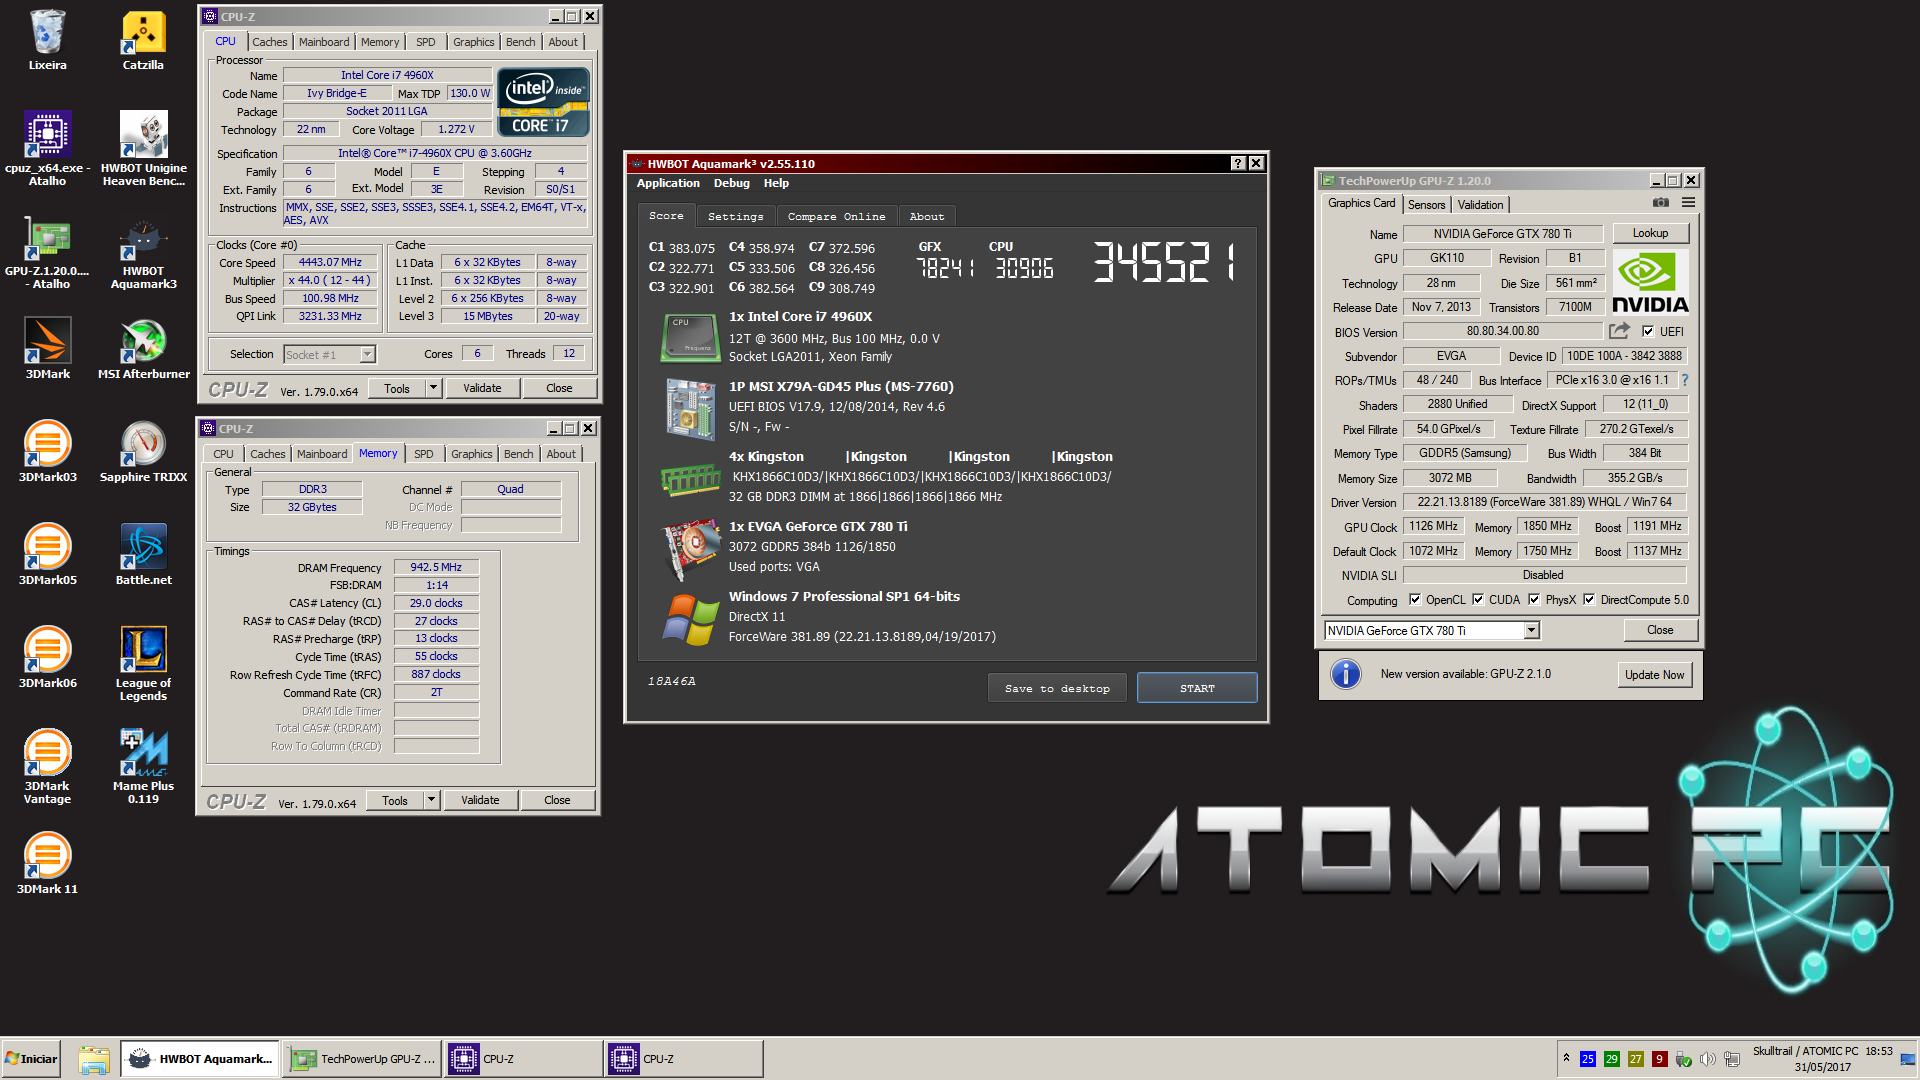Open the Sensors tab in GPU-Z
This screenshot has height=1080, width=1920.
point(1427,204)
